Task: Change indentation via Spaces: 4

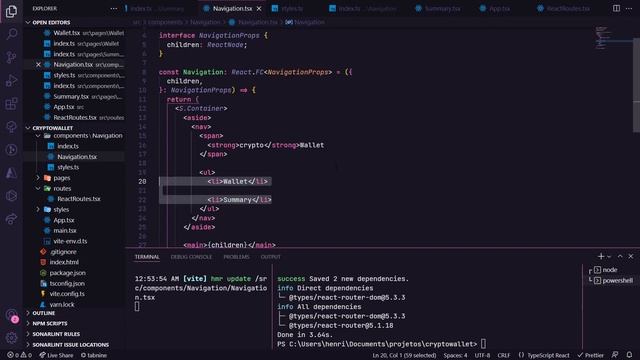Action: tap(455, 355)
